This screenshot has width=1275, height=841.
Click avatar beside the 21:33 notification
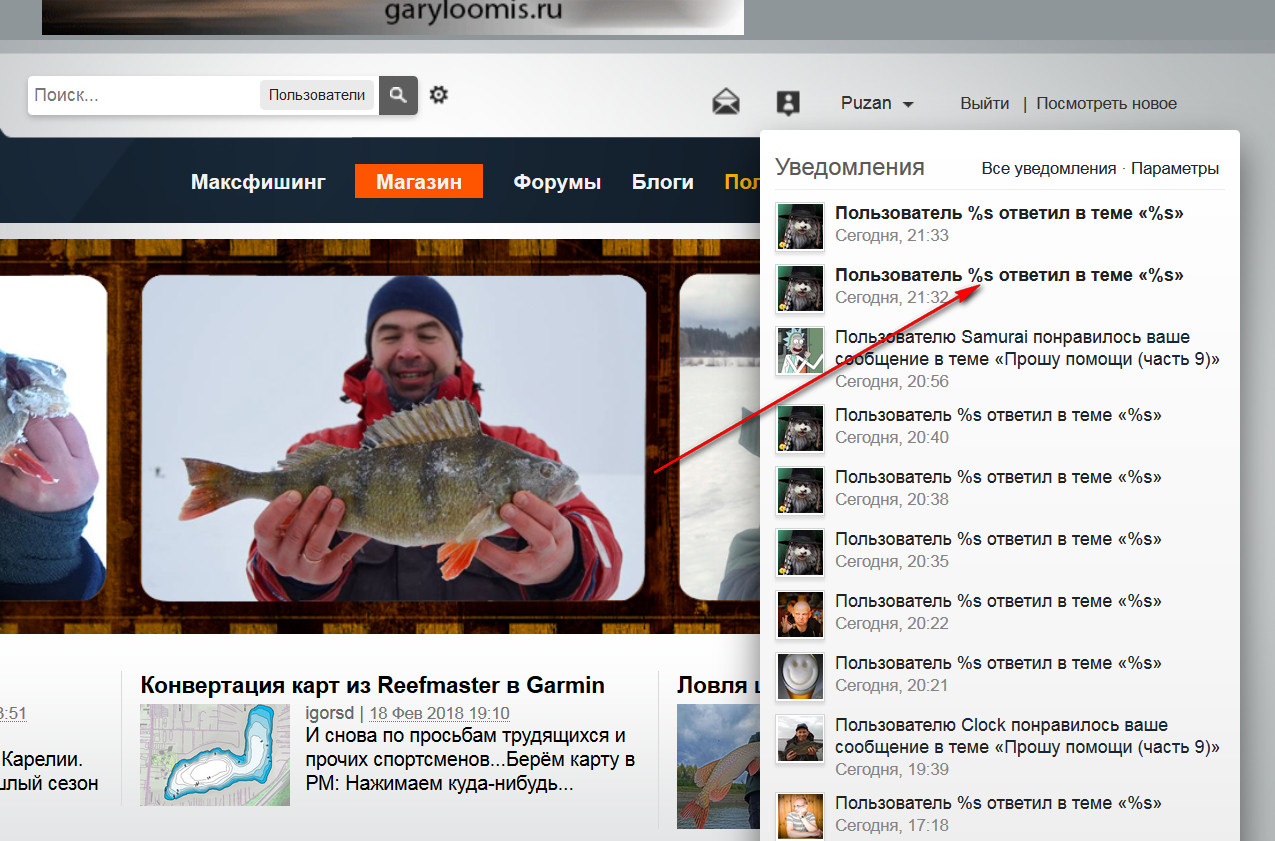(x=800, y=227)
